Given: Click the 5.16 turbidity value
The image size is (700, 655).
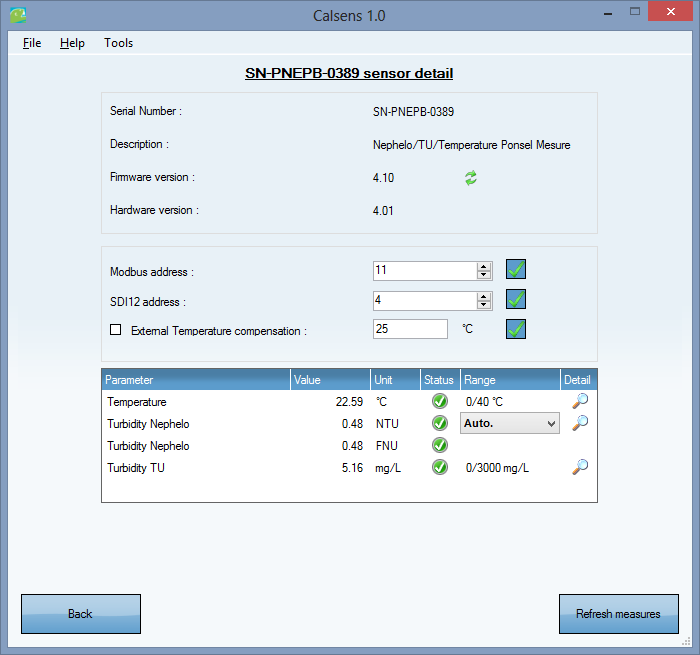Looking at the screenshot, I should [352, 468].
